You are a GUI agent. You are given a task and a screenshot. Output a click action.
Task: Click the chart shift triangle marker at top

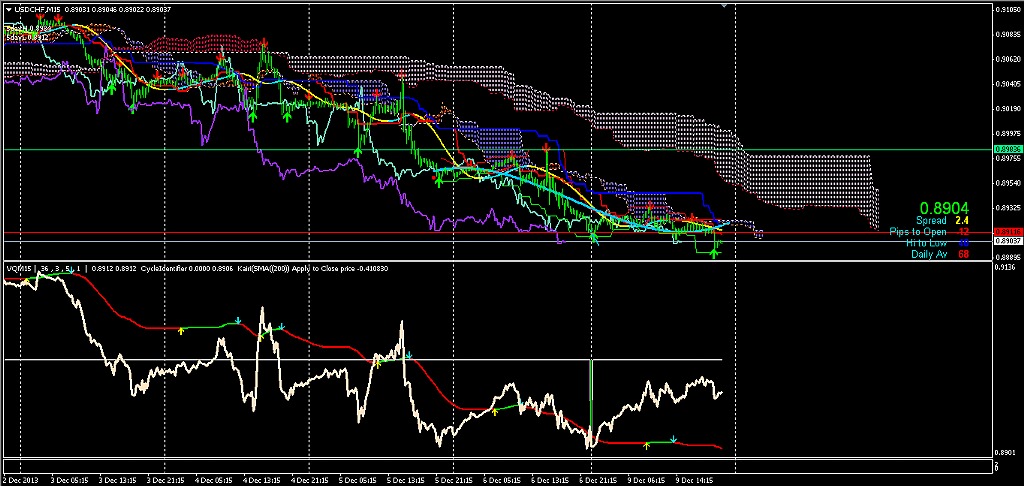click(724, 5)
